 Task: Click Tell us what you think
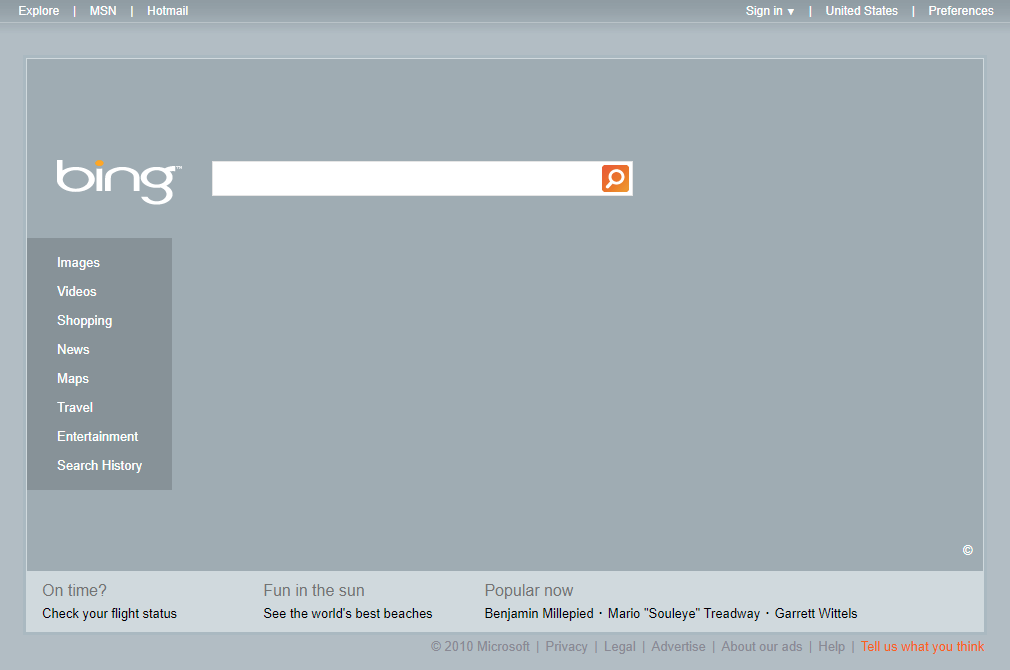coord(922,647)
